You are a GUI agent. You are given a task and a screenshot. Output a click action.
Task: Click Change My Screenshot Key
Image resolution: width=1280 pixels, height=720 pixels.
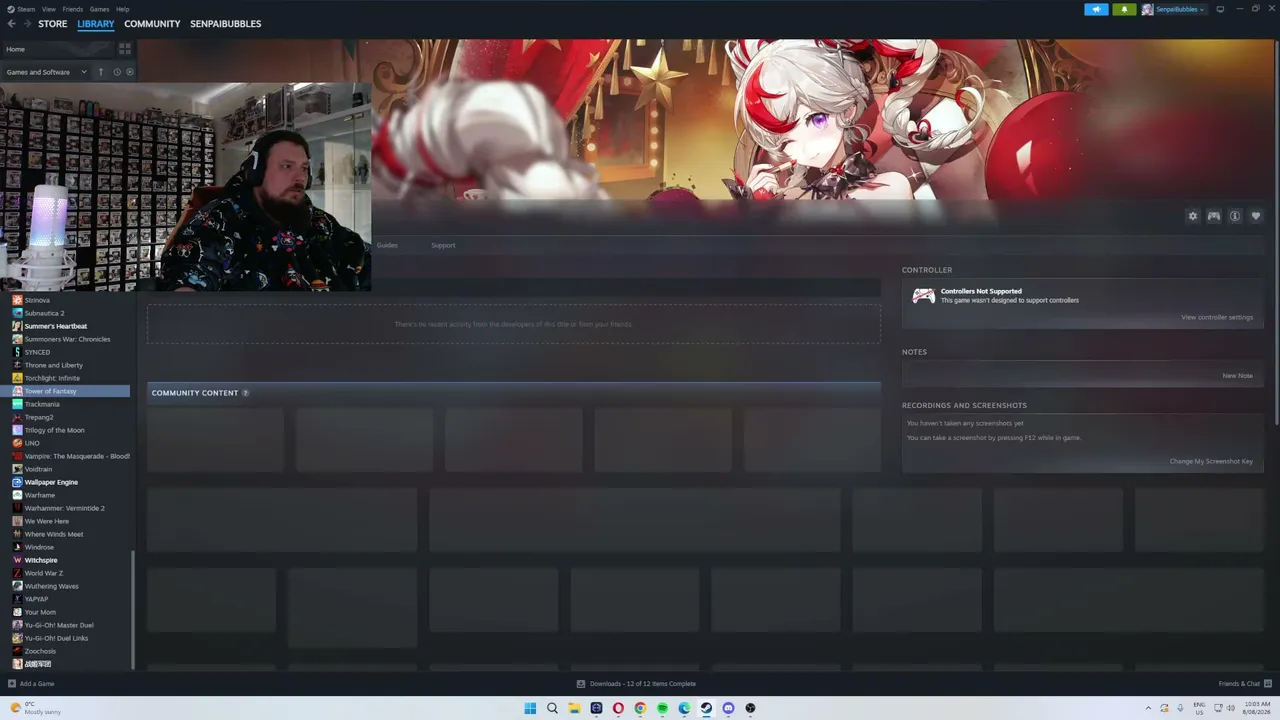point(1211,461)
